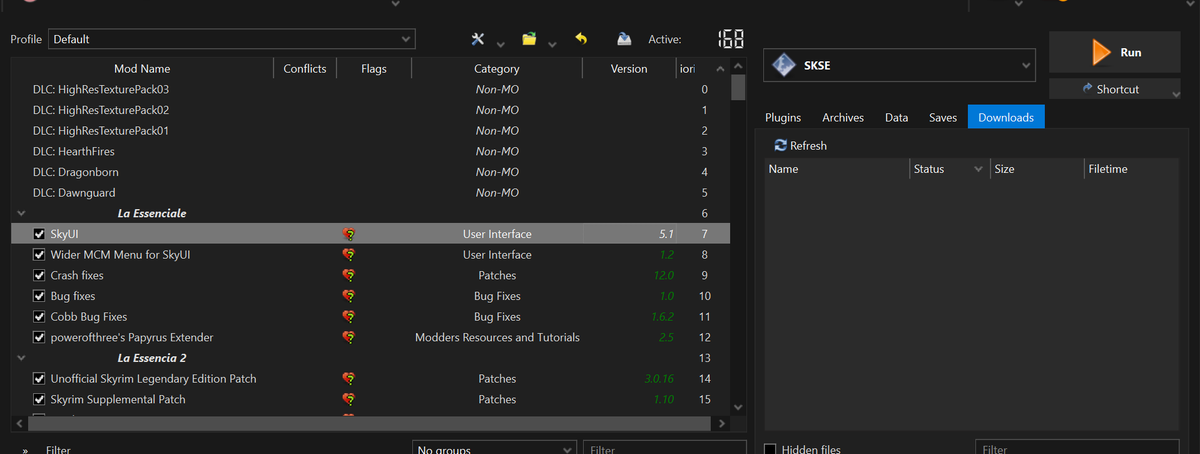
Task: Click Name column header in Downloads
Action: tap(836, 169)
